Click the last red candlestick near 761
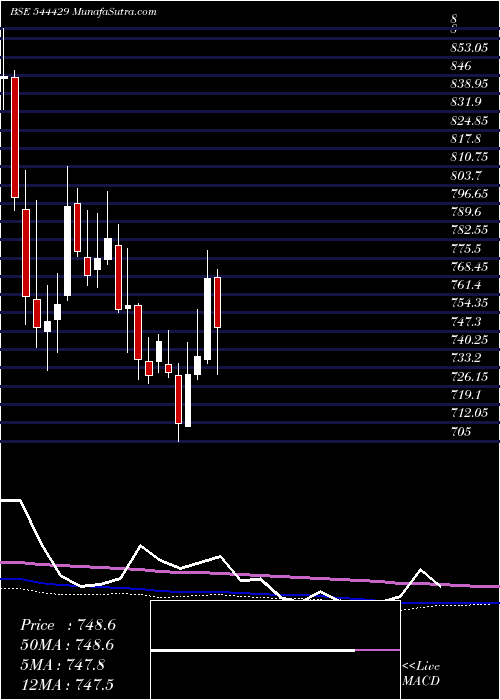The image size is (500, 700). (217, 303)
